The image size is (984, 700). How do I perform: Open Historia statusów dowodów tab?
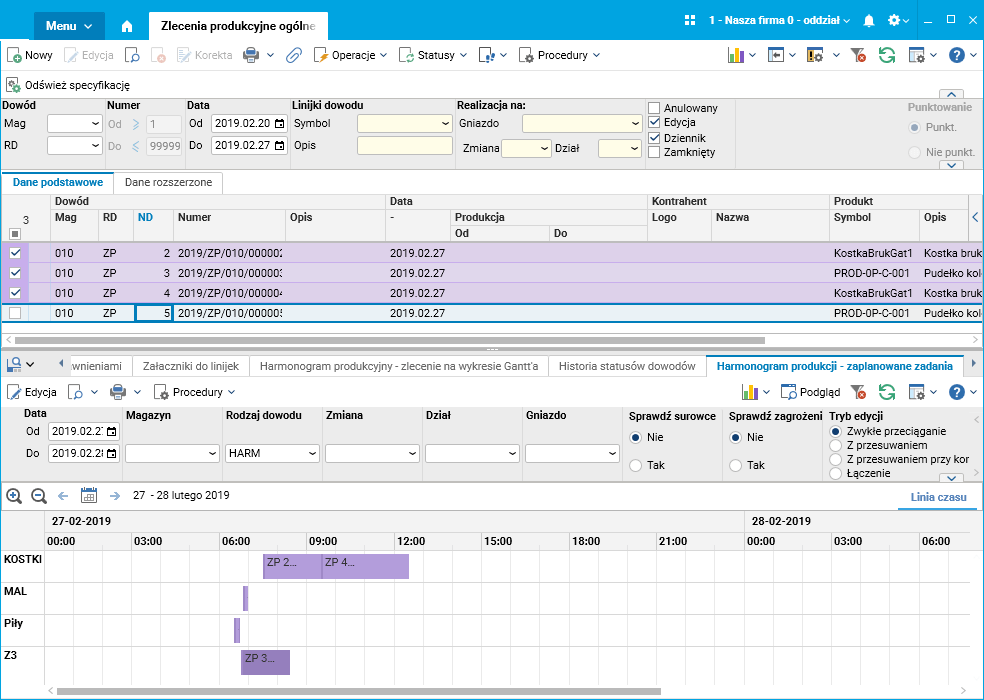click(627, 366)
